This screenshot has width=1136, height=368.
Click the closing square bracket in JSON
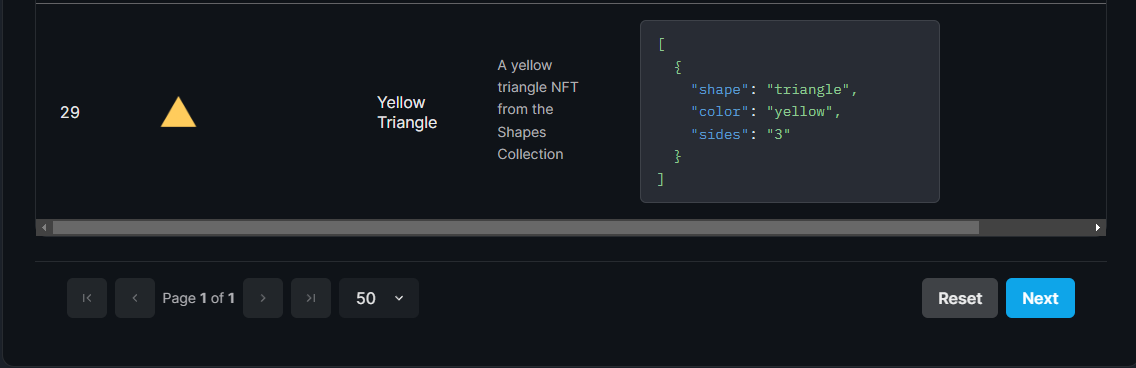point(661,178)
